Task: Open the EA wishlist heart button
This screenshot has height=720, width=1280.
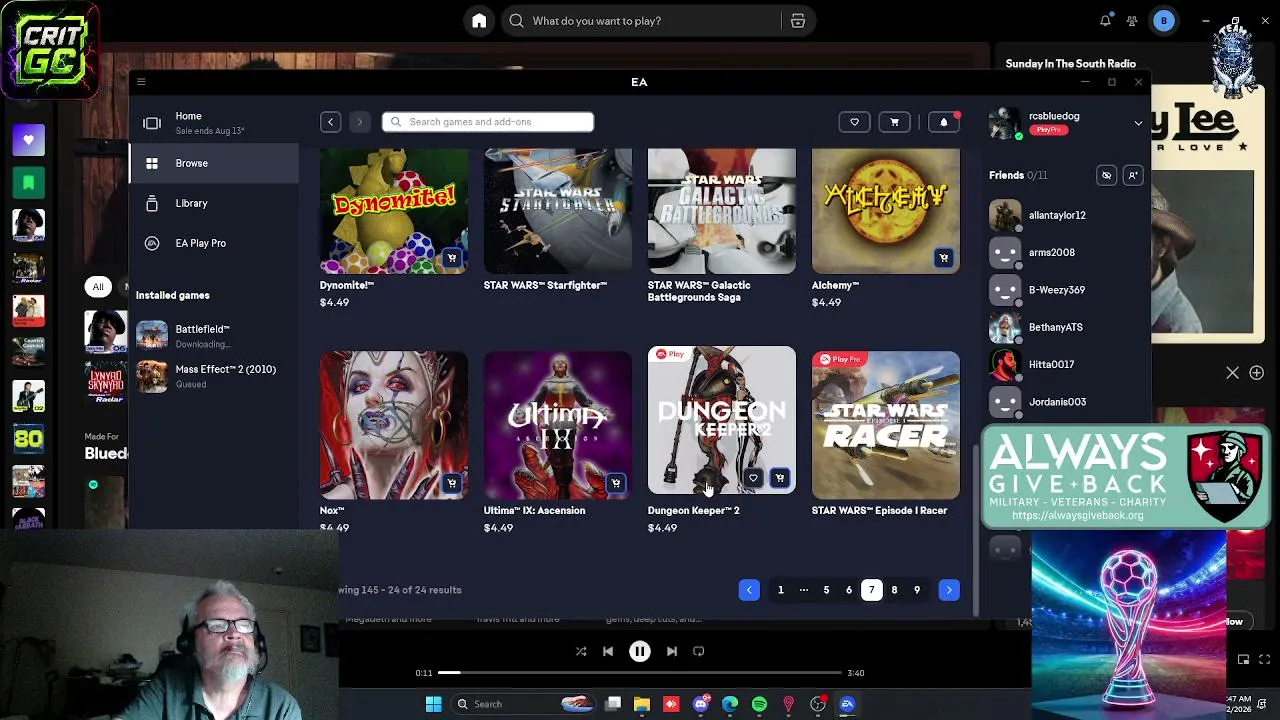Action: click(854, 122)
